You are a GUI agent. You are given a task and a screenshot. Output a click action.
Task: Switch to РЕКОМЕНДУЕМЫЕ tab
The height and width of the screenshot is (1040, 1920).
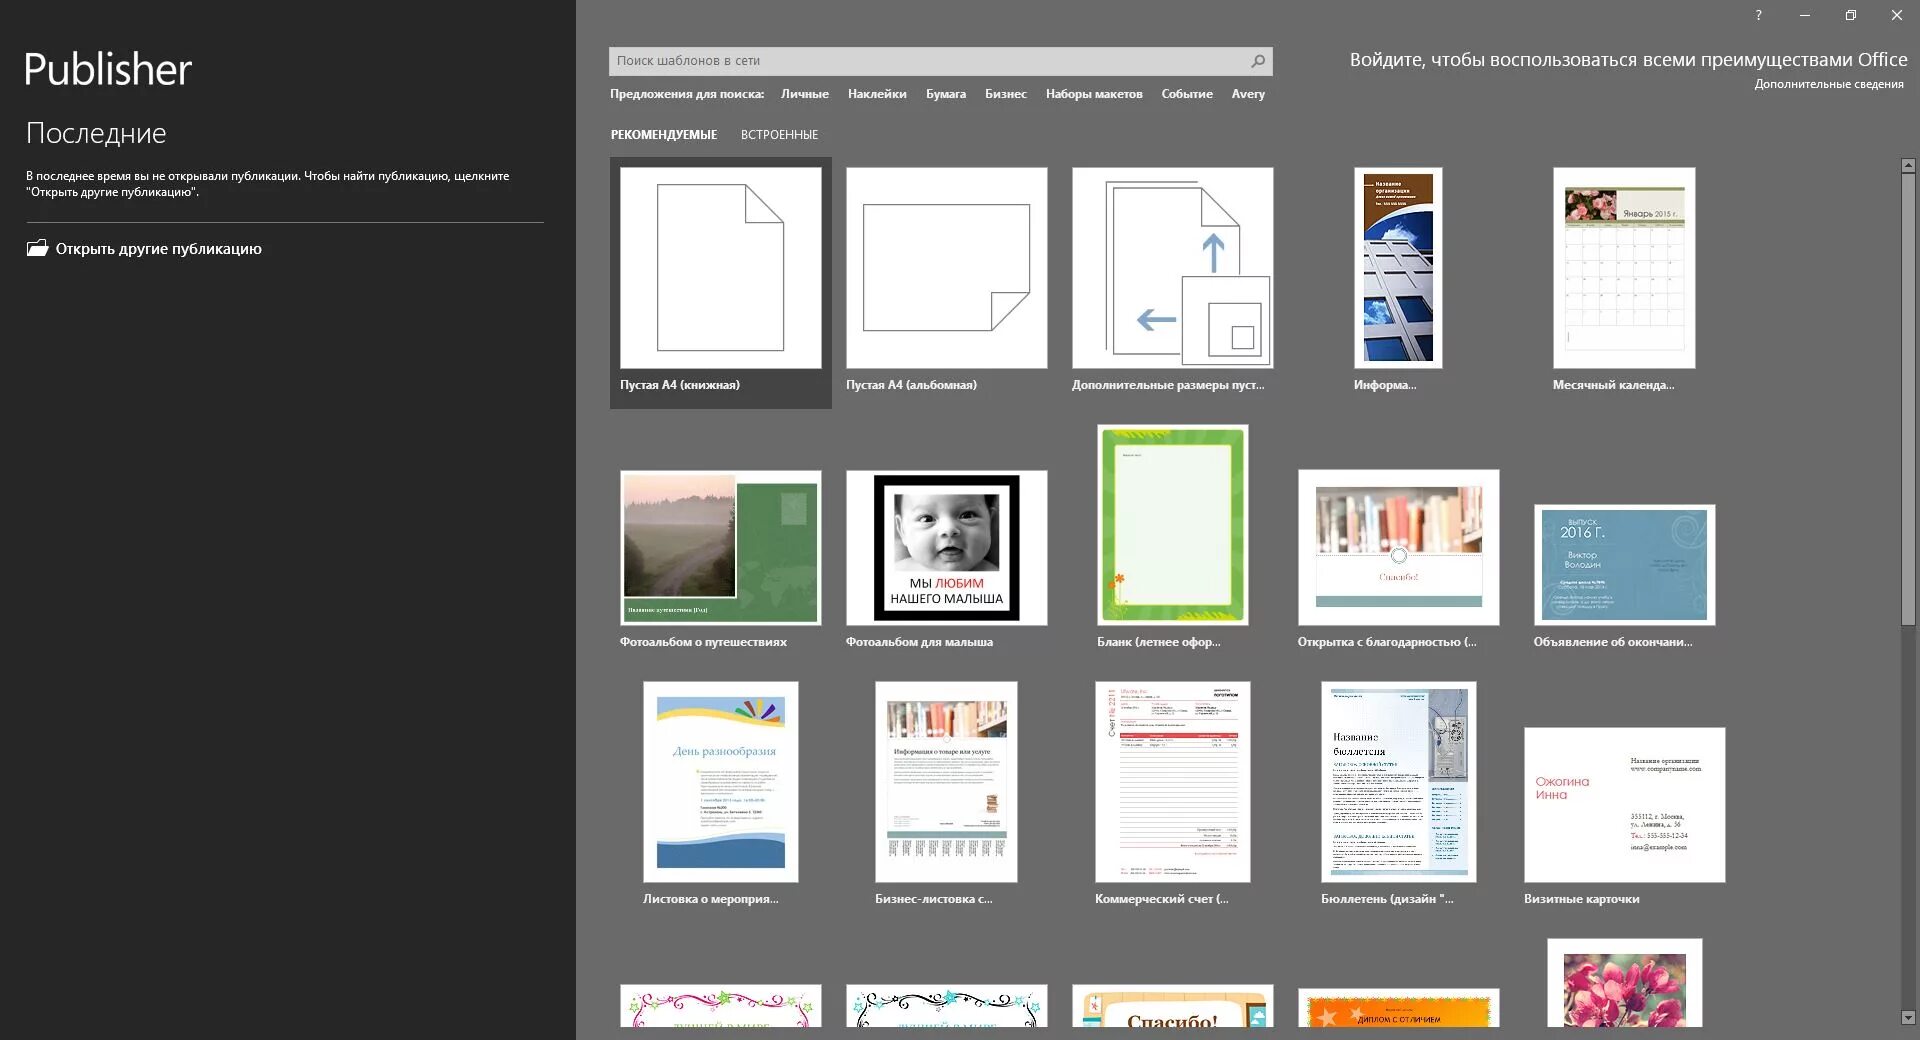click(x=664, y=135)
